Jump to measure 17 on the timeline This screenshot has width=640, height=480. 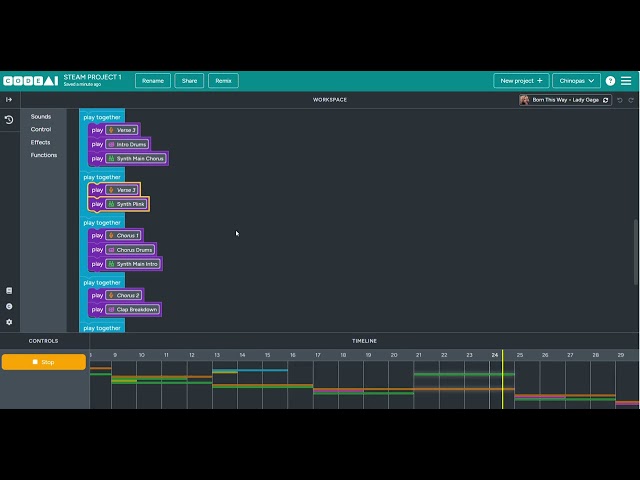click(318, 355)
